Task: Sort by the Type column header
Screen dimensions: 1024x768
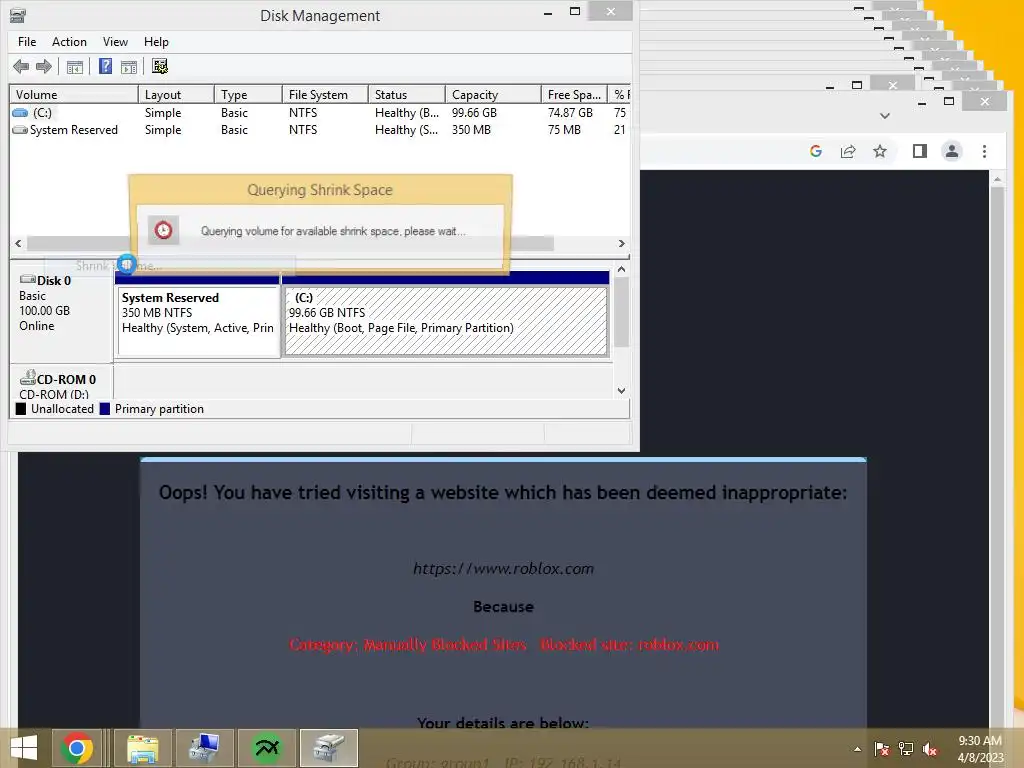Action: pyautogui.click(x=248, y=95)
